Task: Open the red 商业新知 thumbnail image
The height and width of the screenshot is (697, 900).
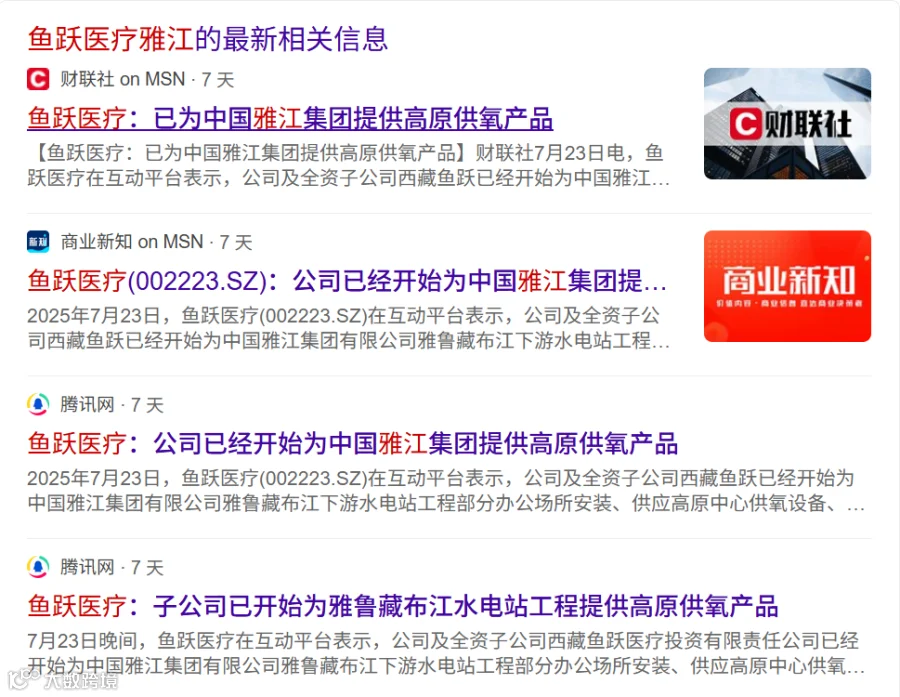Action: click(x=787, y=286)
